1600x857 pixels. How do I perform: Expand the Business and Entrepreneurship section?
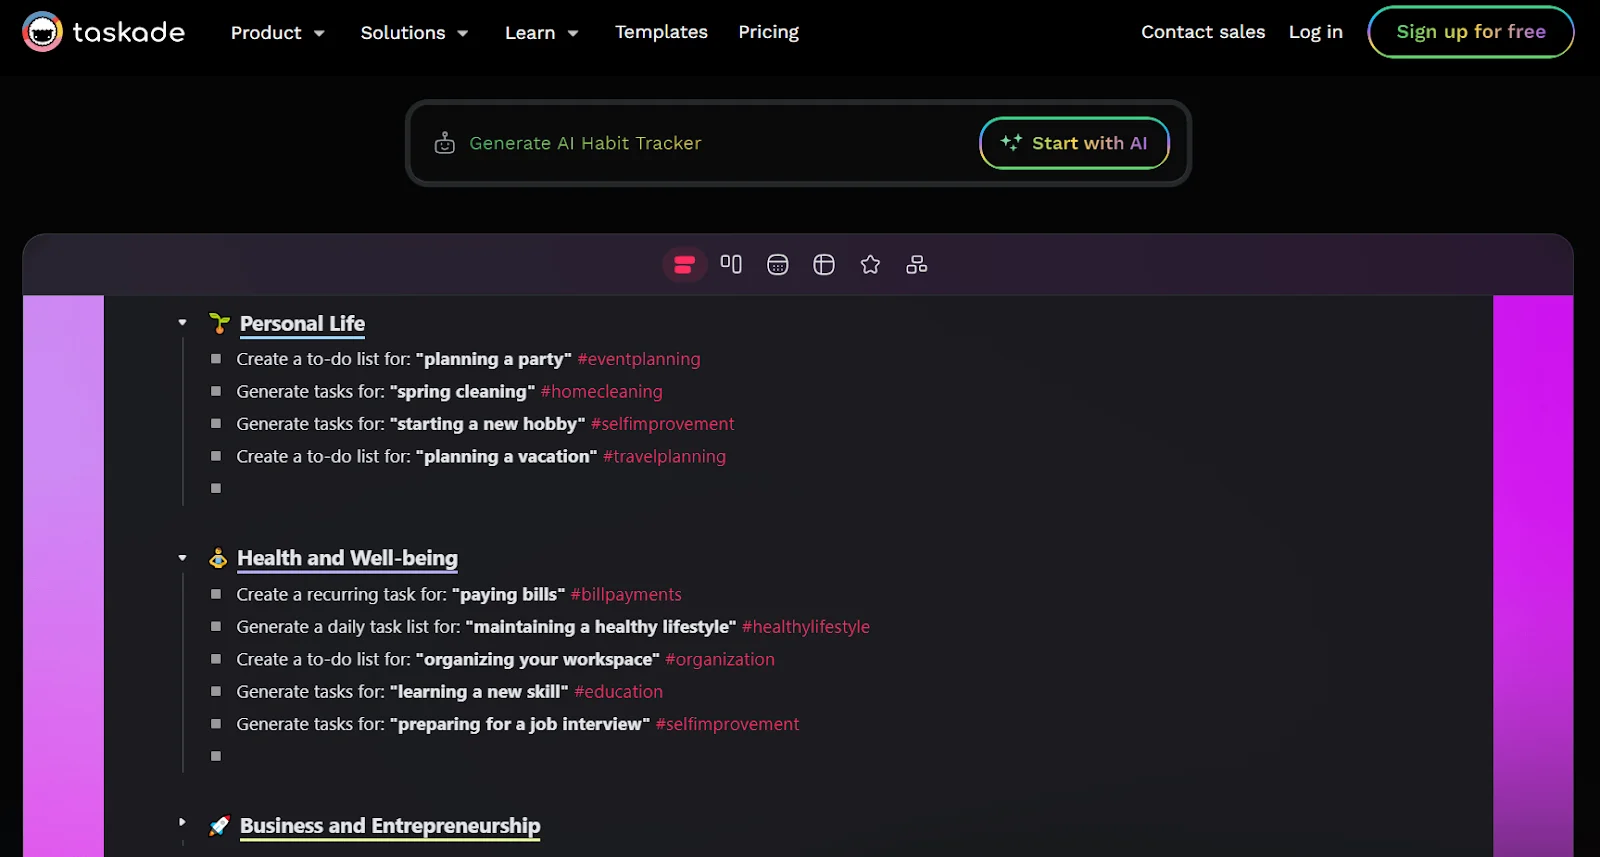tap(182, 822)
